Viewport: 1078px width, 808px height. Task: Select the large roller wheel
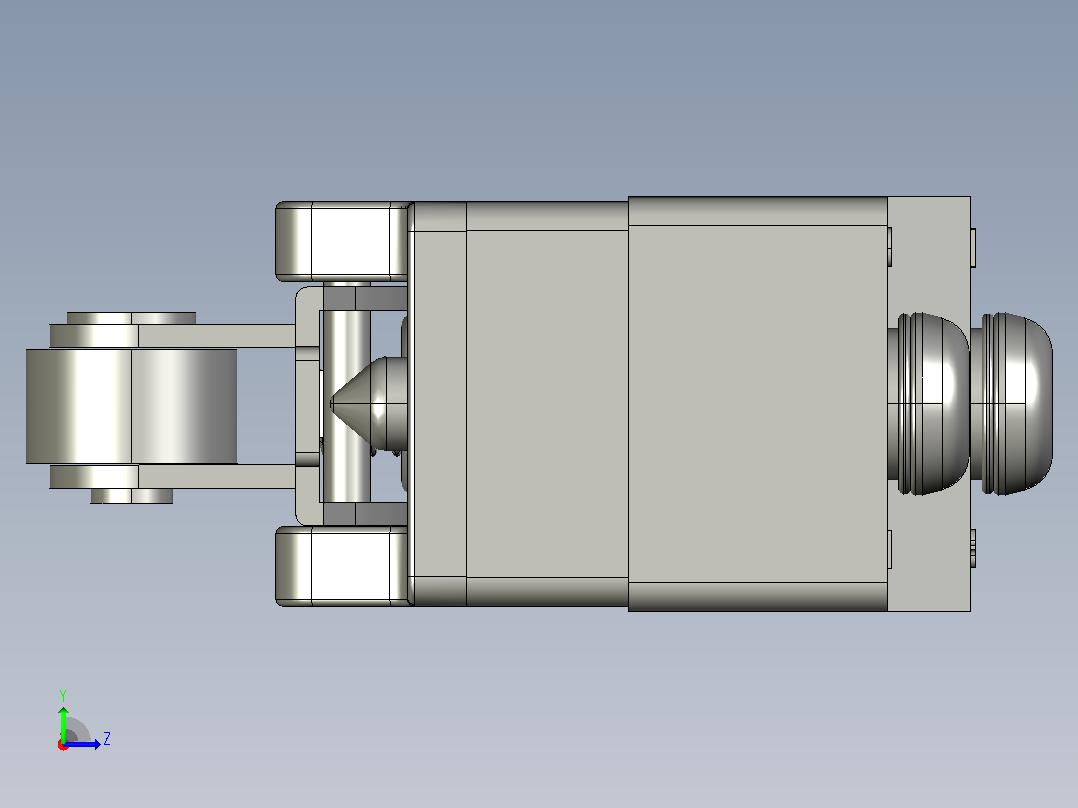131,406
